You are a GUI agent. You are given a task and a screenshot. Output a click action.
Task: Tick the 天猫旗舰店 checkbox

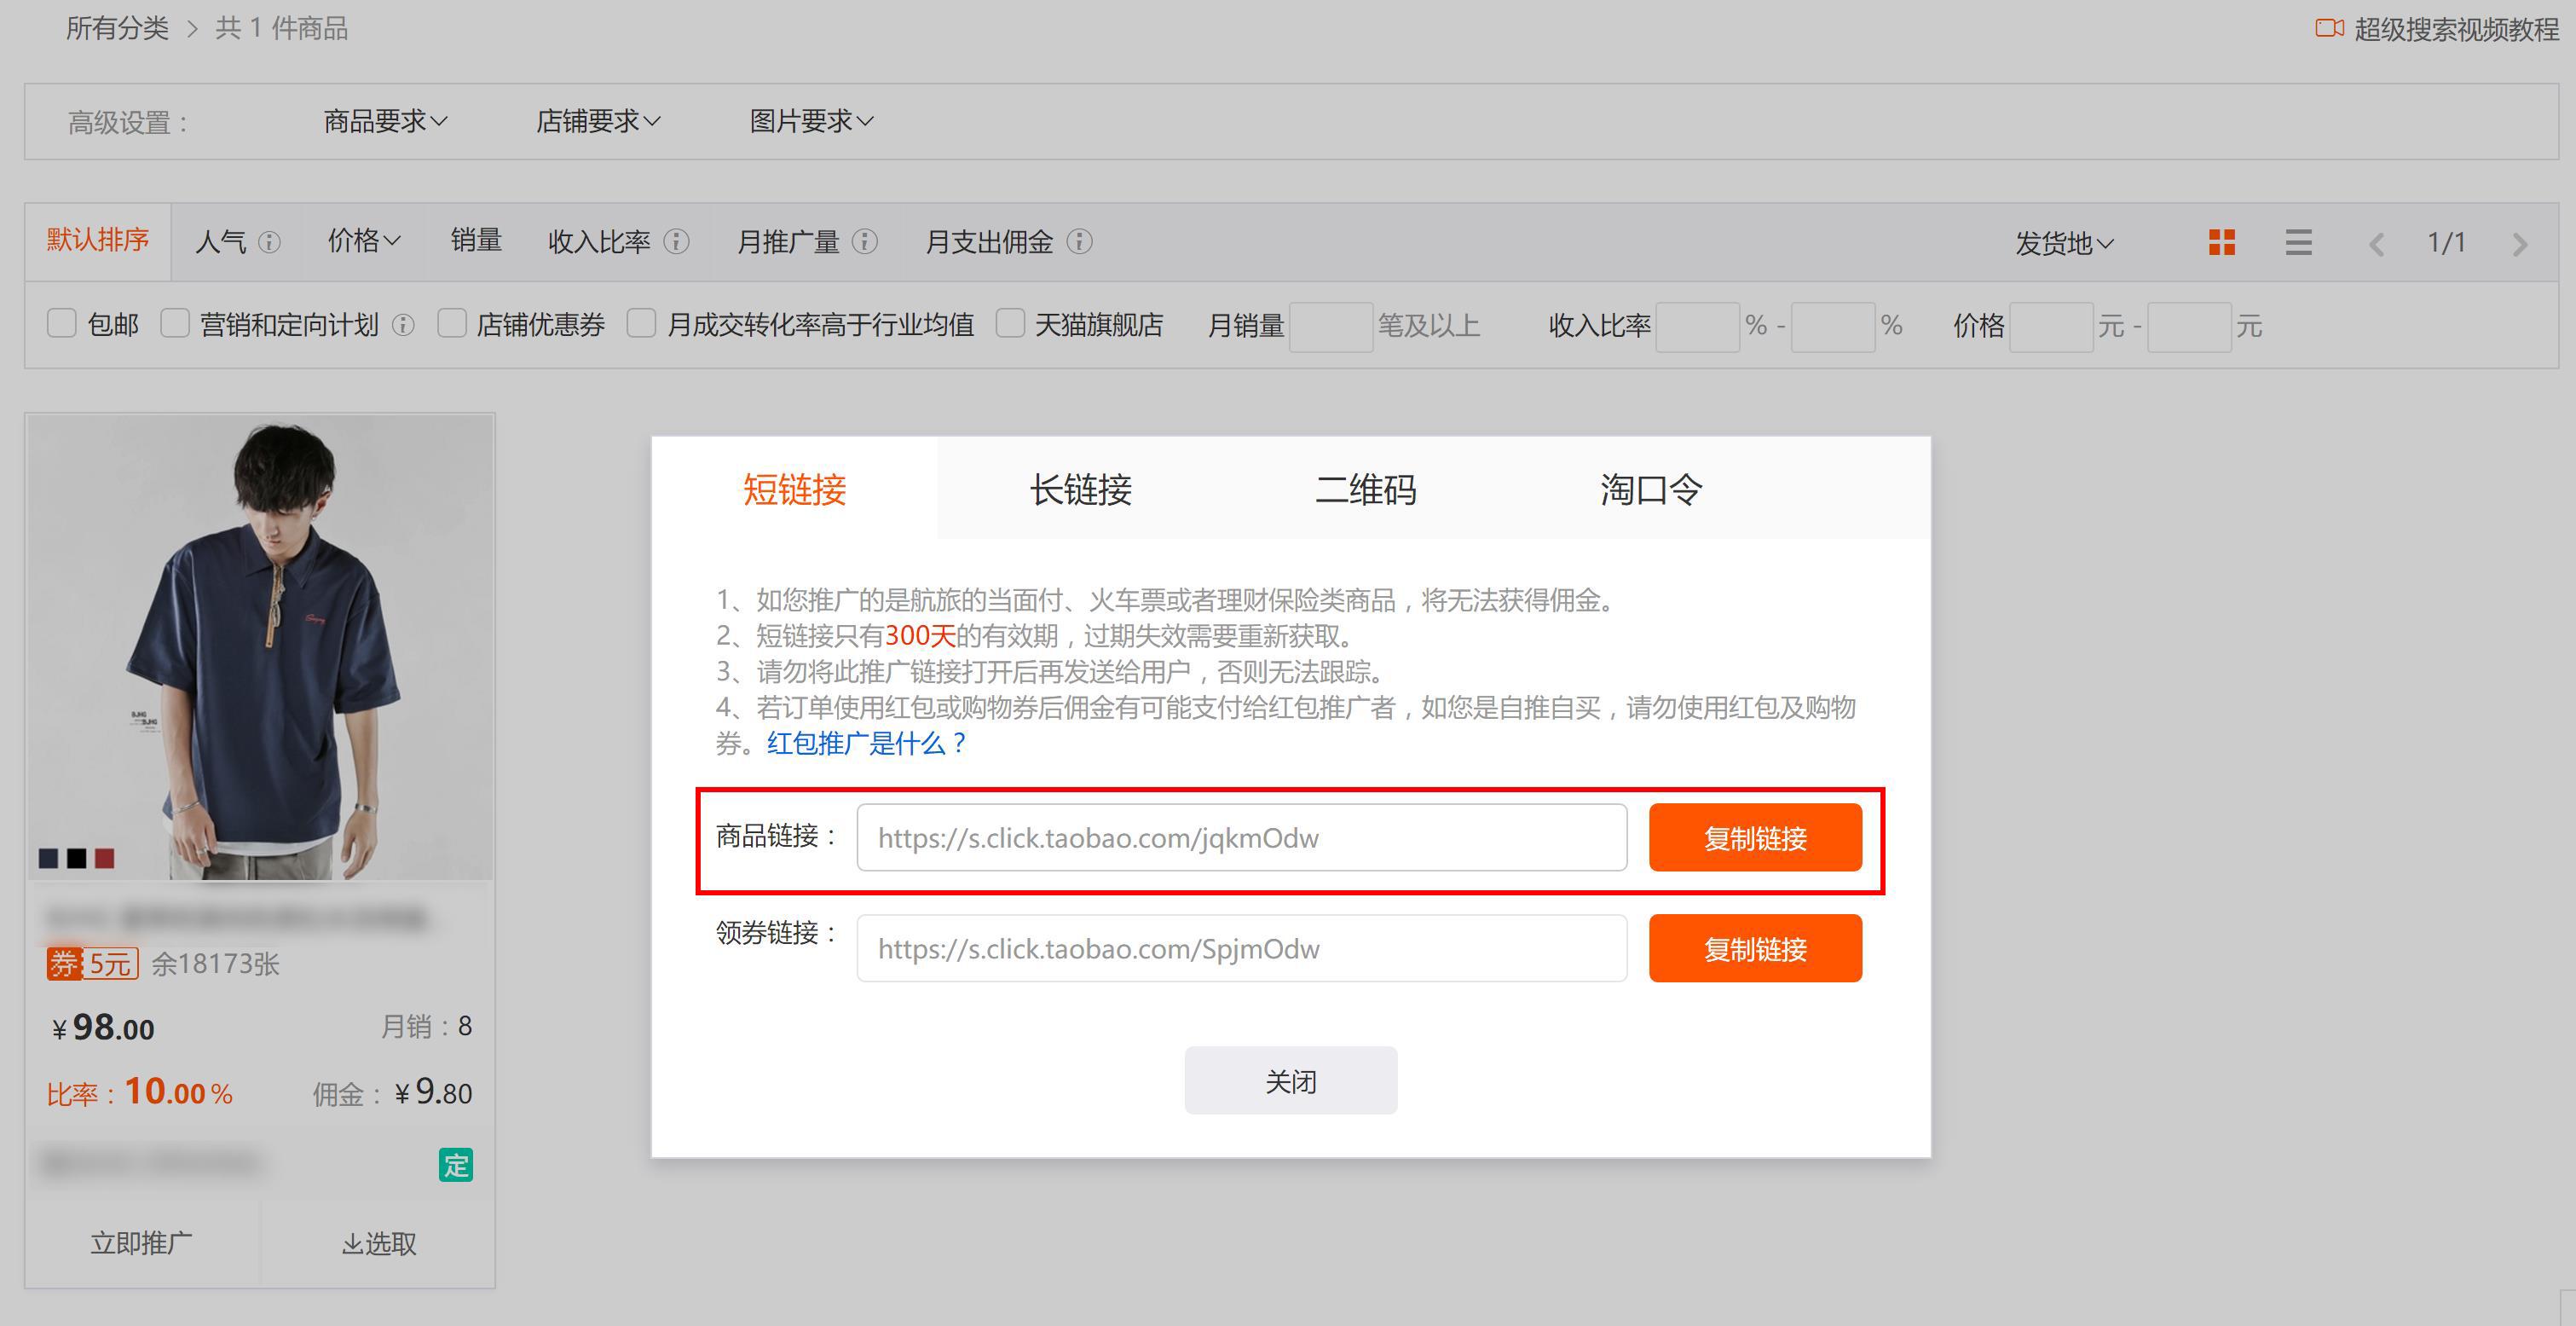click(1010, 324)
